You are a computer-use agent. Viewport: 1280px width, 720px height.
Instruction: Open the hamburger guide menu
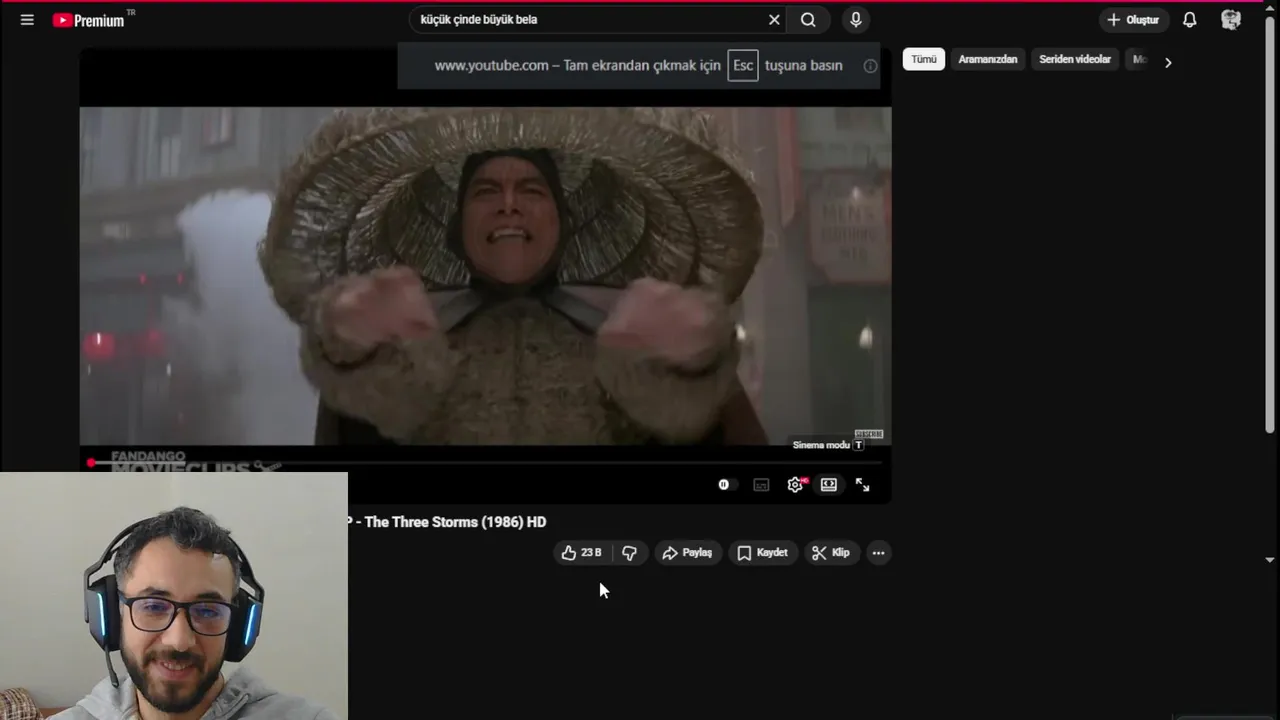coord(27,20)
